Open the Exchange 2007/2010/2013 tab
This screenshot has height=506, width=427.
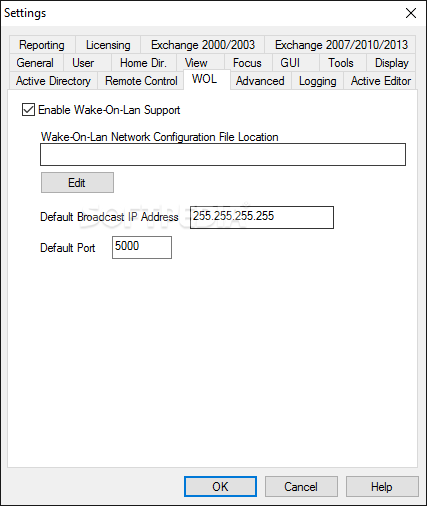pos(341,45)
